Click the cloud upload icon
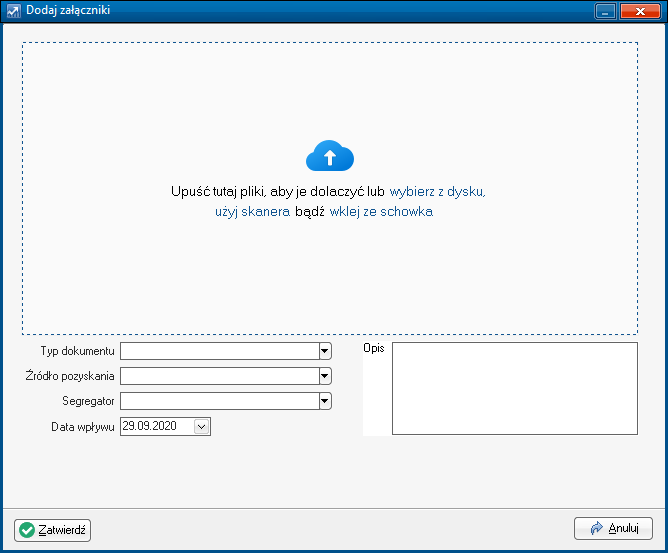Image resolution: width=668 pixels, height=553 pixels. click(x=330, y=156)
